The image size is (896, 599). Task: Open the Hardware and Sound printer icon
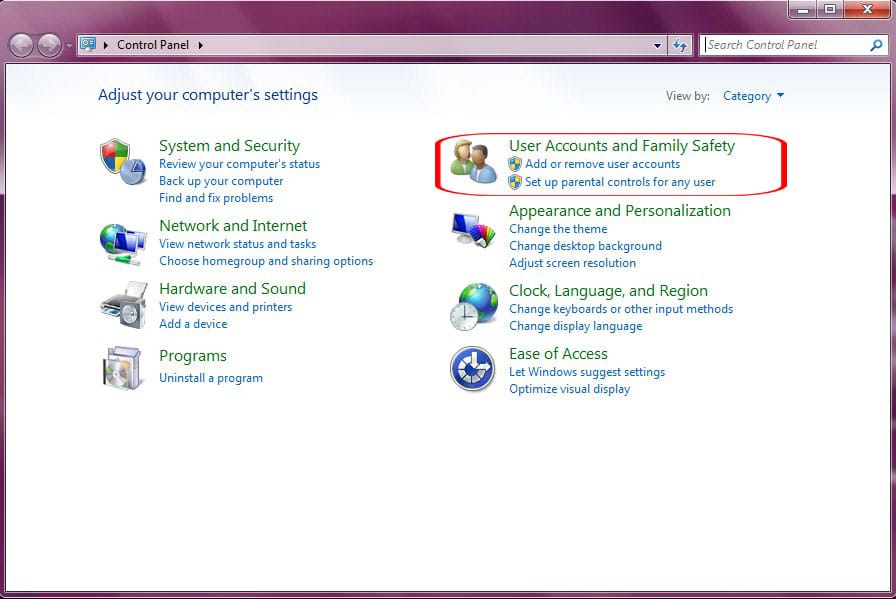[x=124, y=305]
